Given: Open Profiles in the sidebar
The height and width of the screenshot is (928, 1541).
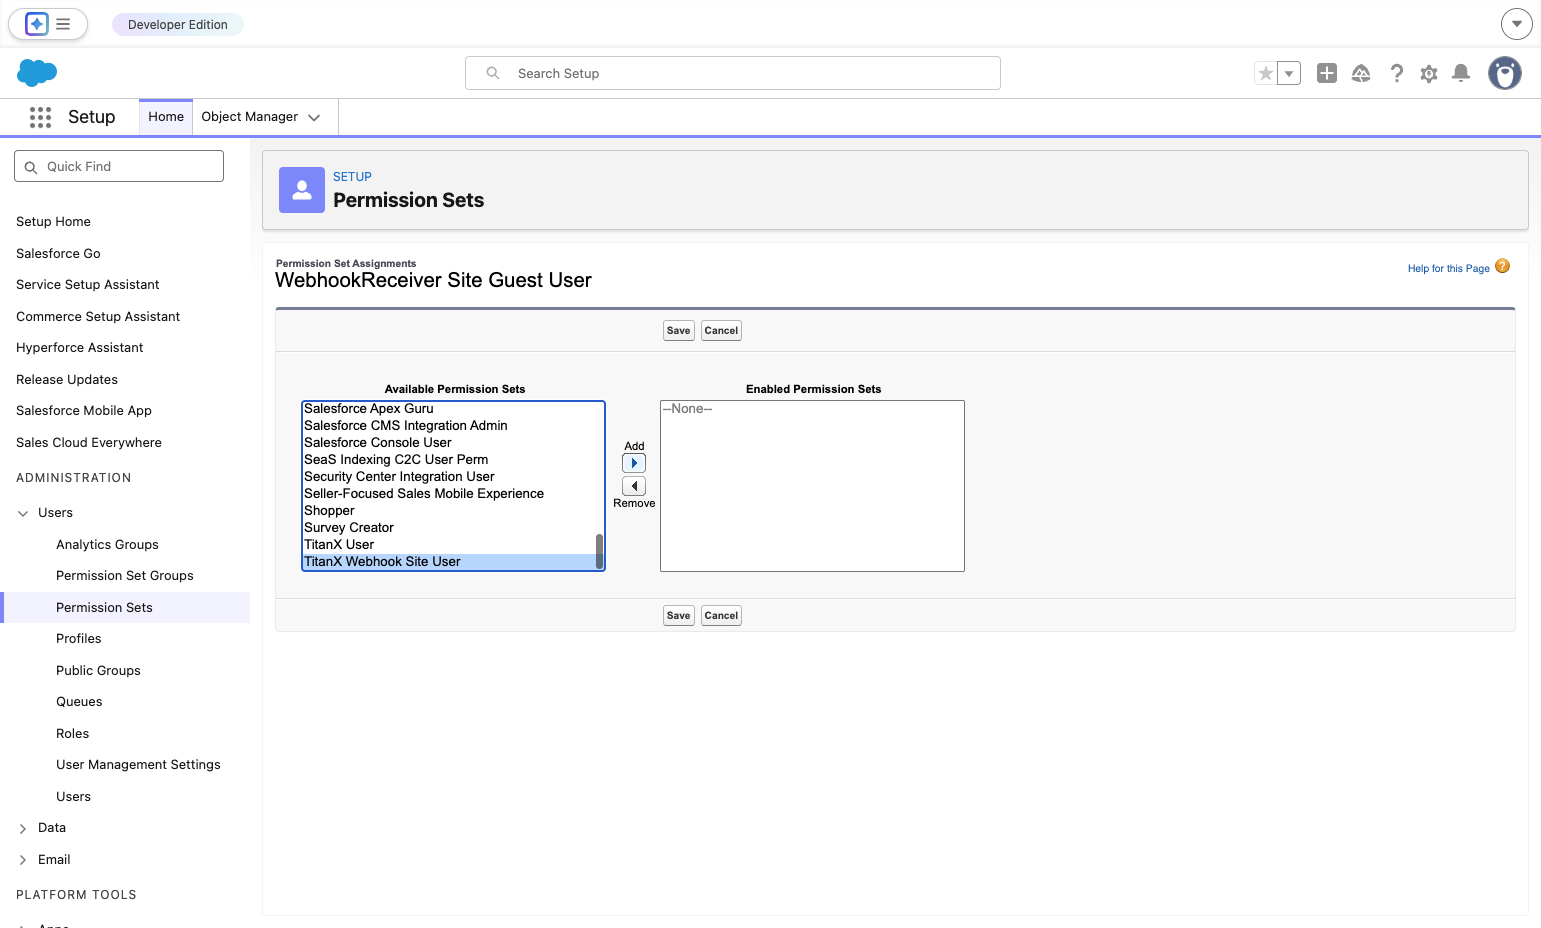Looking at the screenshot, I should pos(79,639).
